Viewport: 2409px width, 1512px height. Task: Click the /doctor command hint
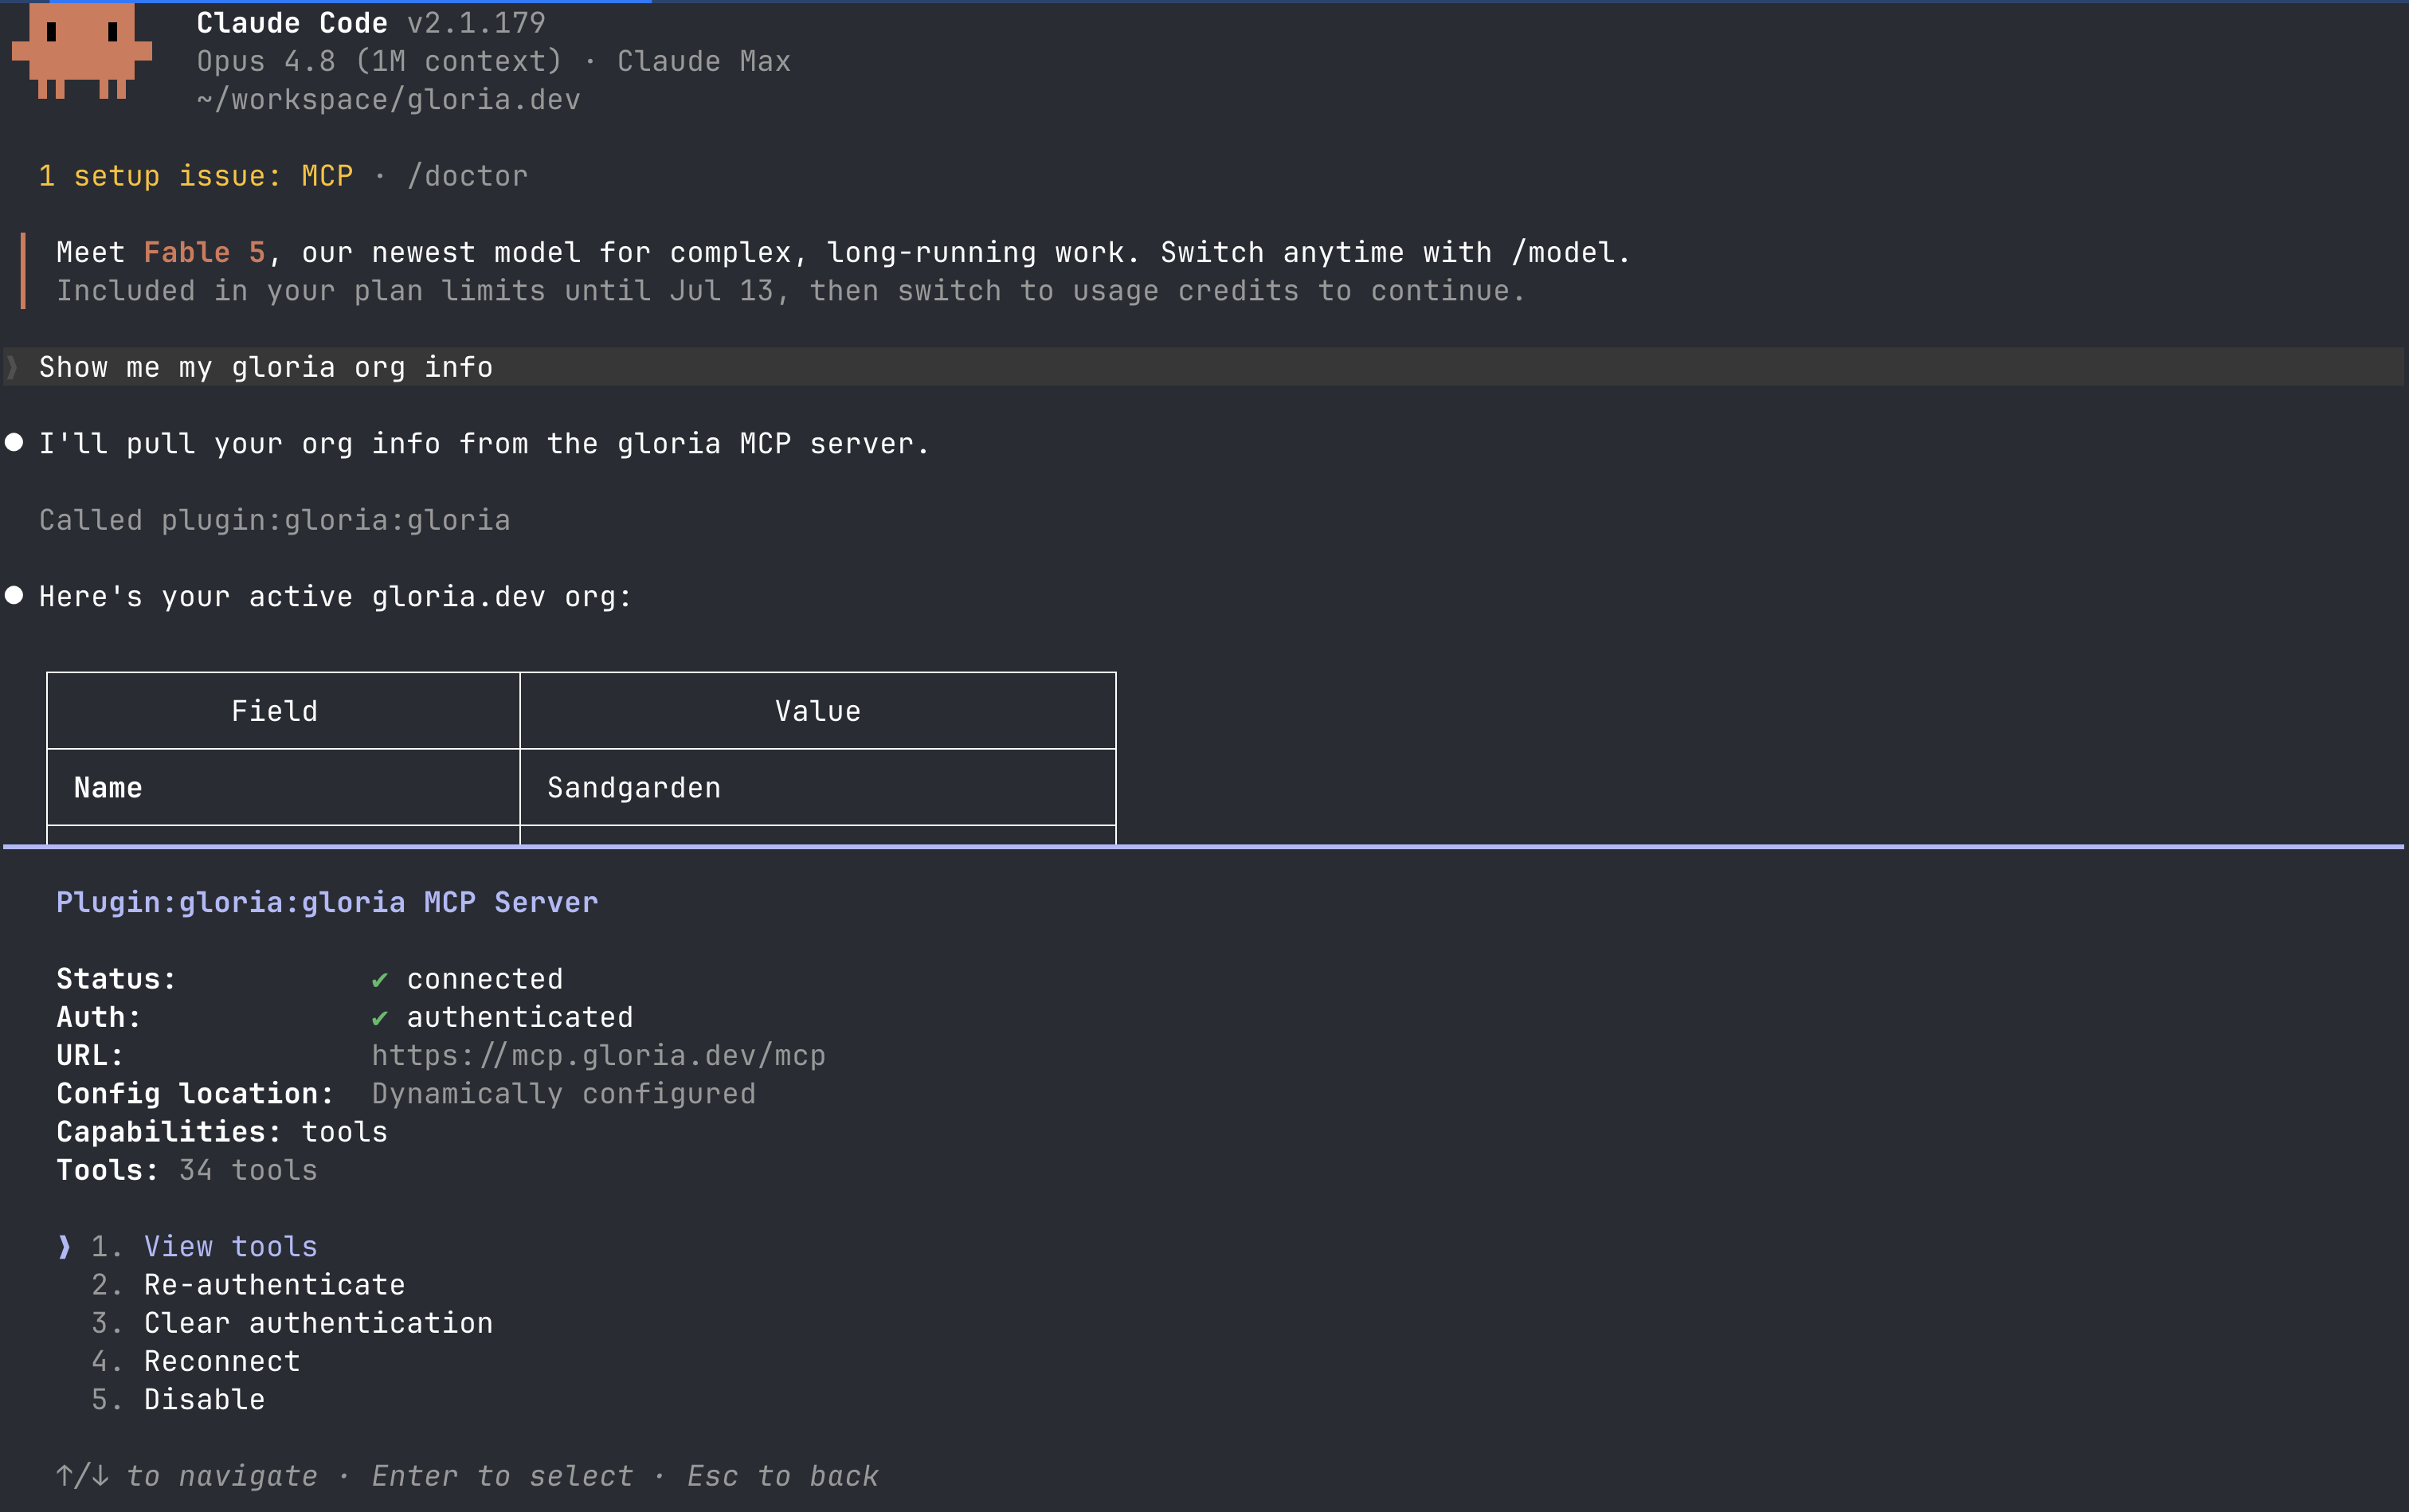pyautogui.click(x=467, y=177)
